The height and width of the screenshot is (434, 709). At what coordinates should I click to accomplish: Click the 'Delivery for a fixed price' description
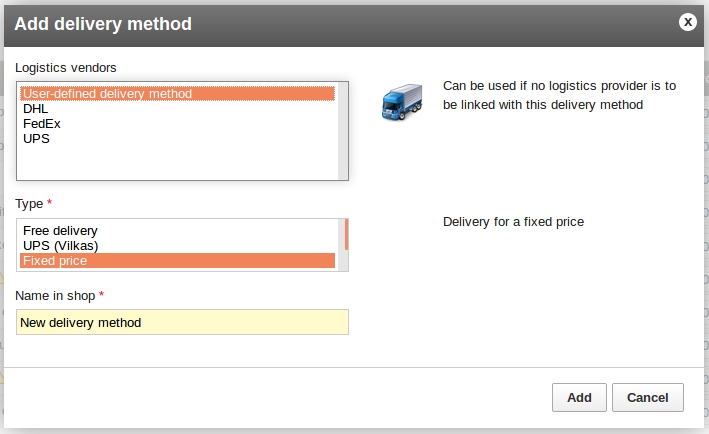pyautogui.click(x=513, y=222)
